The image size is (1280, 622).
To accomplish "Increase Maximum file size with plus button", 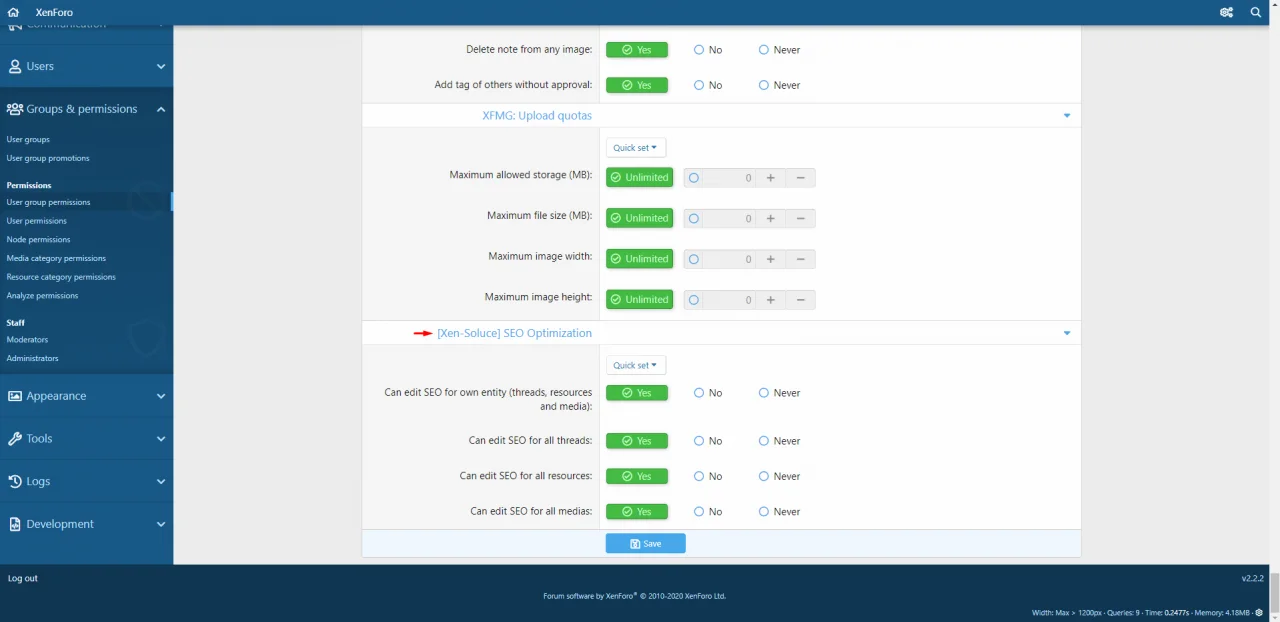I will [770, 218].
